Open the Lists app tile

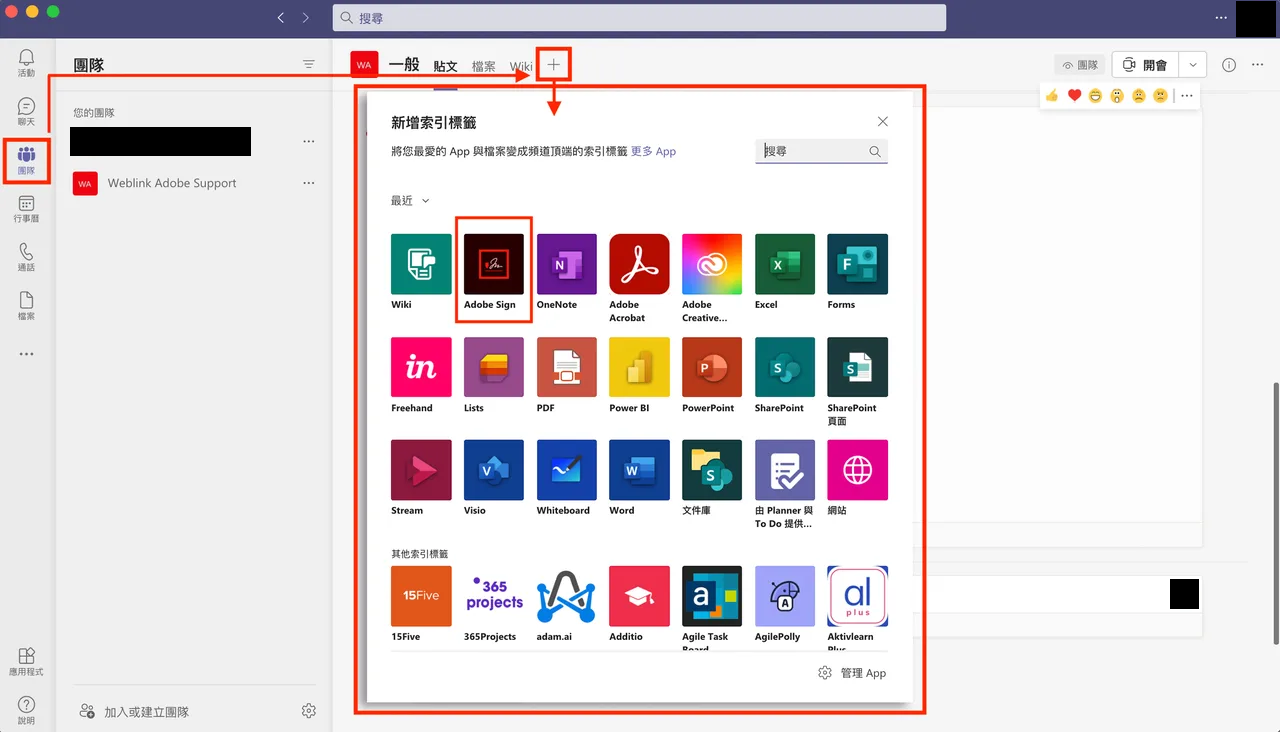coord(494,367)
